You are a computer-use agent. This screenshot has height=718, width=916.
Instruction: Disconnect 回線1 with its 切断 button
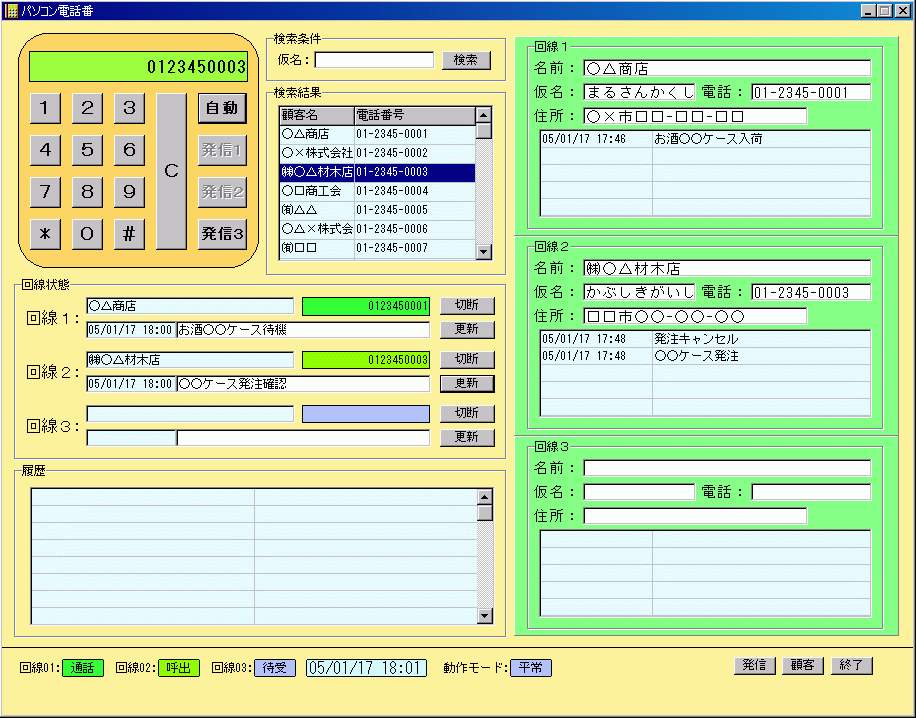click(467, 306)
